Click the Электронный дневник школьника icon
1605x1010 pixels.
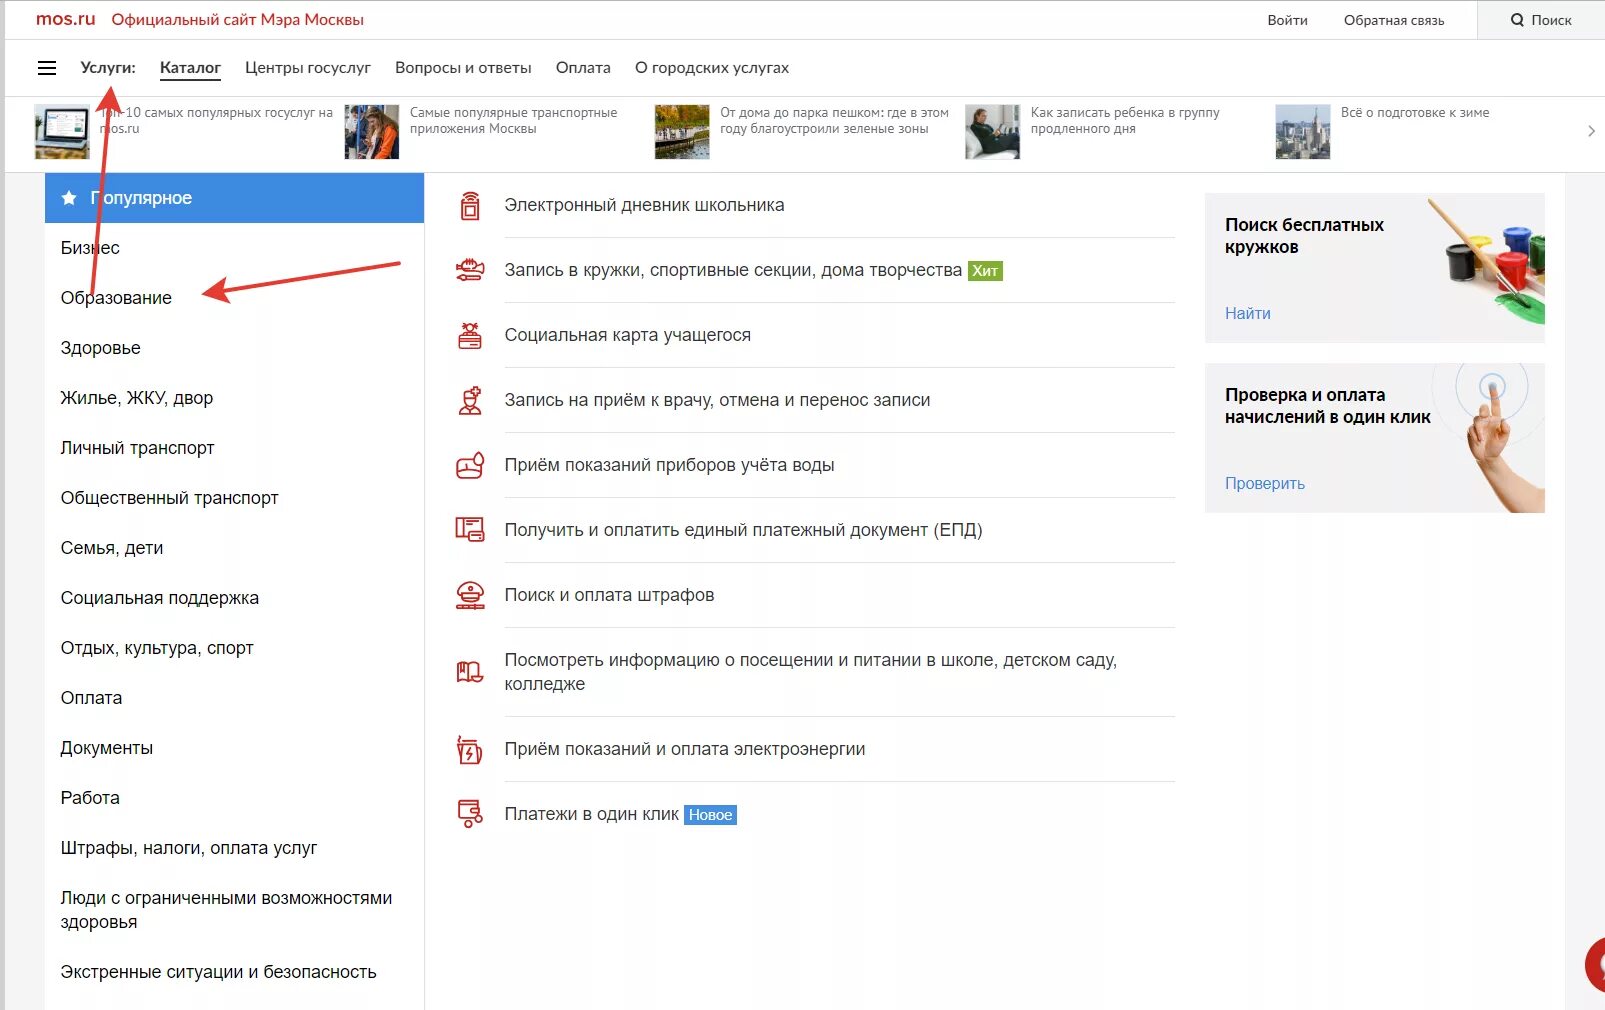click(x=470, y=205)
